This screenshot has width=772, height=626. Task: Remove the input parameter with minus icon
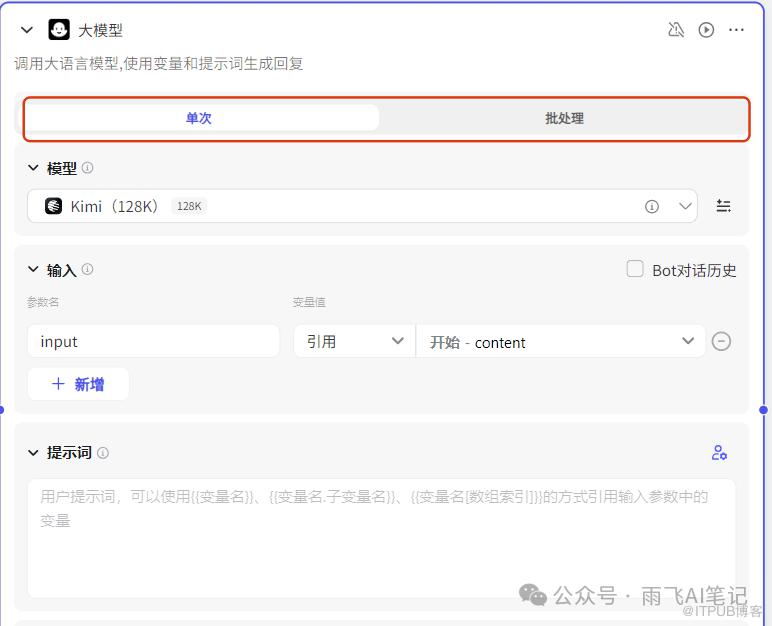[x=721, y=341]
